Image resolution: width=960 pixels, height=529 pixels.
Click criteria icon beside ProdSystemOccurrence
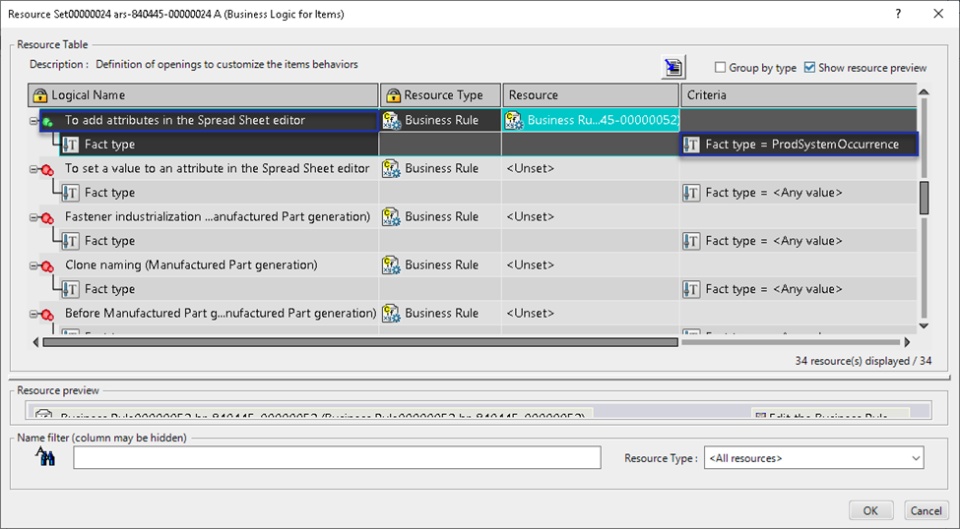[691, 144]
